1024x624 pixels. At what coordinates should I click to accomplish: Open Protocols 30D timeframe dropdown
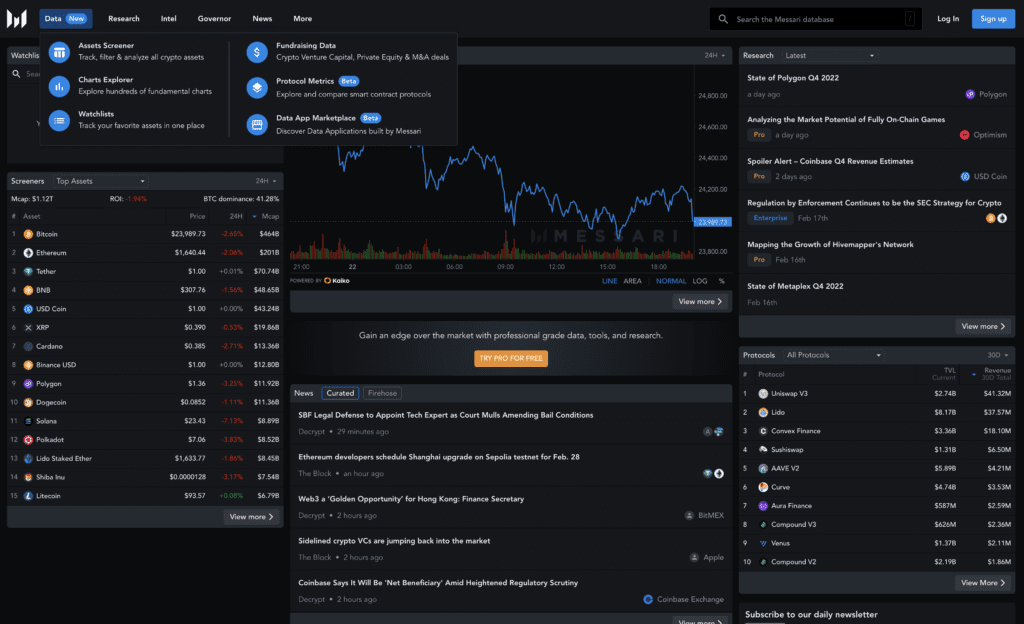[997, 355]
